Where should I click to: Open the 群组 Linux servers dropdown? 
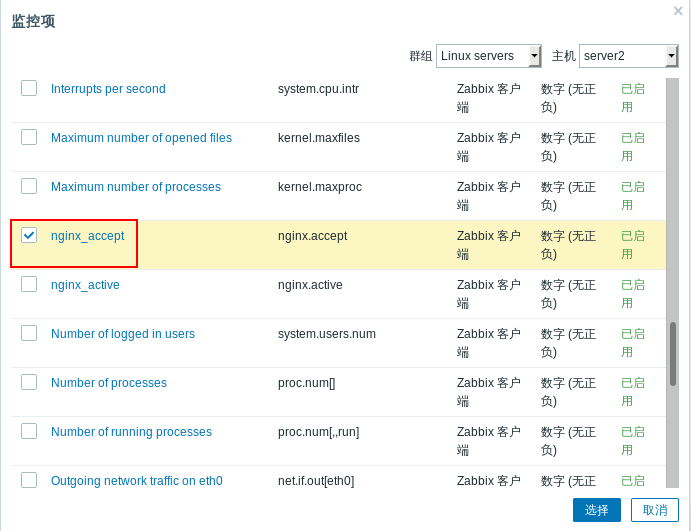tap(488, 56)
